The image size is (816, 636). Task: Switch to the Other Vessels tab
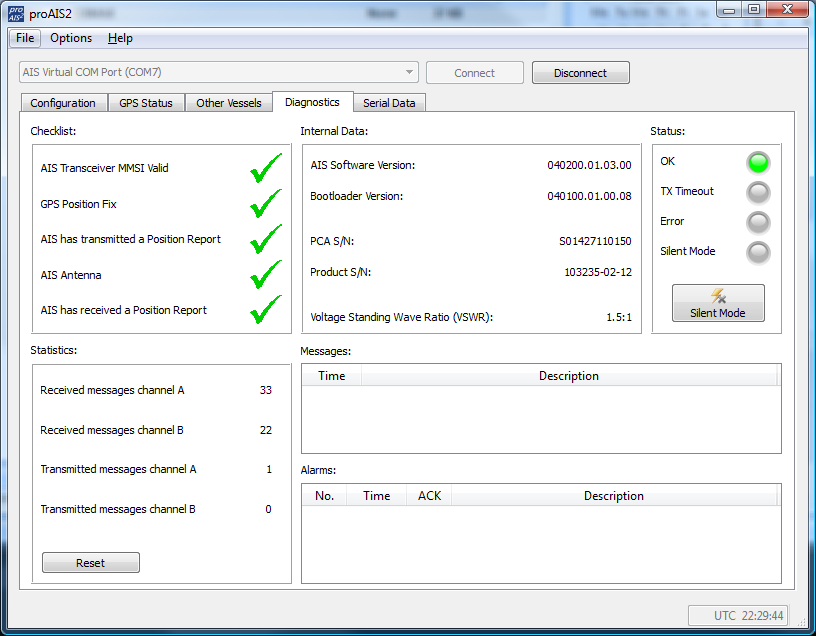228,103
